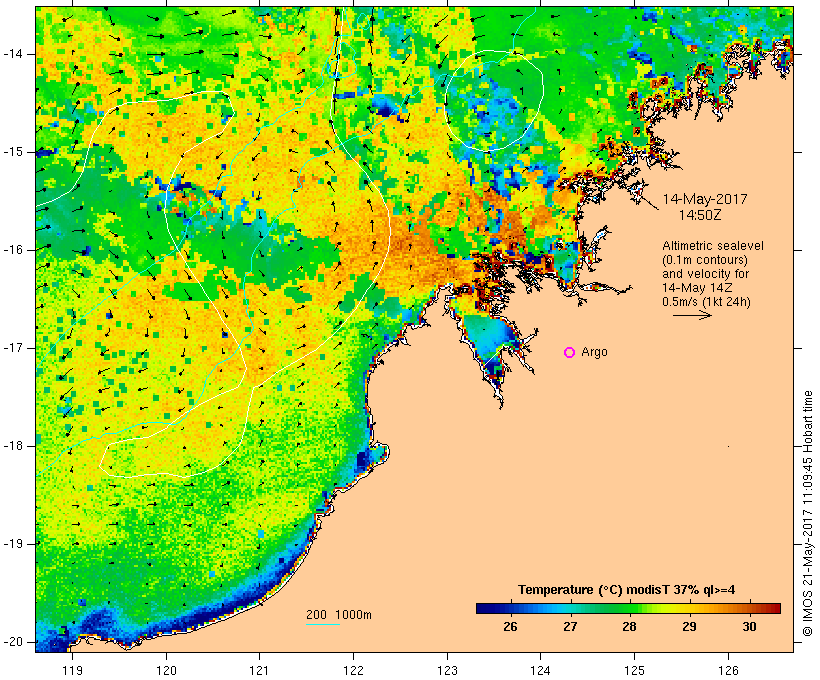The height and width of the screenshot is (680, 820).
Task: Click latitude axis label -20
Action: pos(13,642)
